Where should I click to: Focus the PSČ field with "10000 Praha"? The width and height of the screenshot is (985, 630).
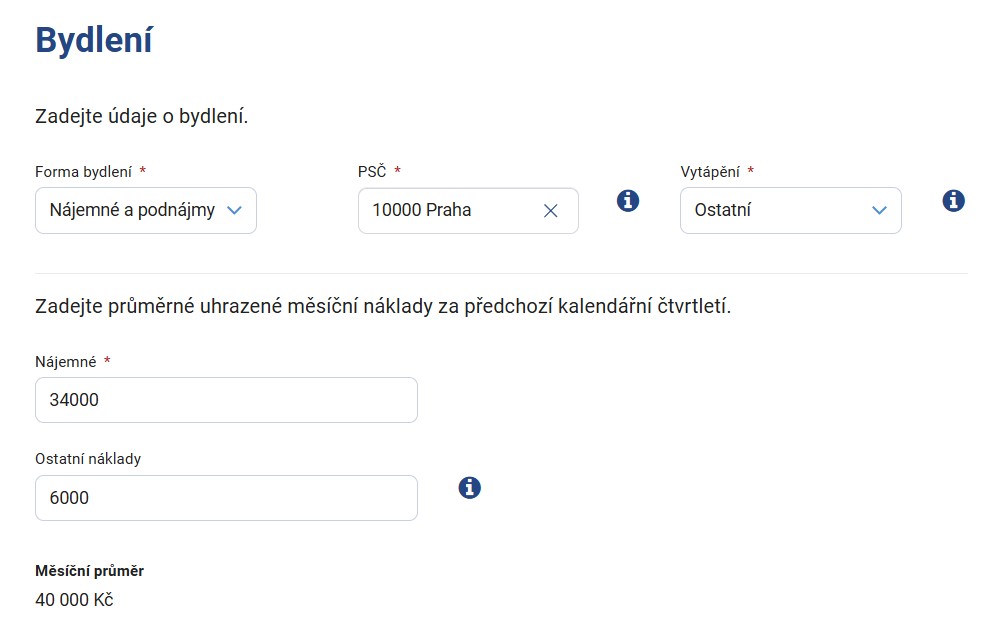pos(468,210)
